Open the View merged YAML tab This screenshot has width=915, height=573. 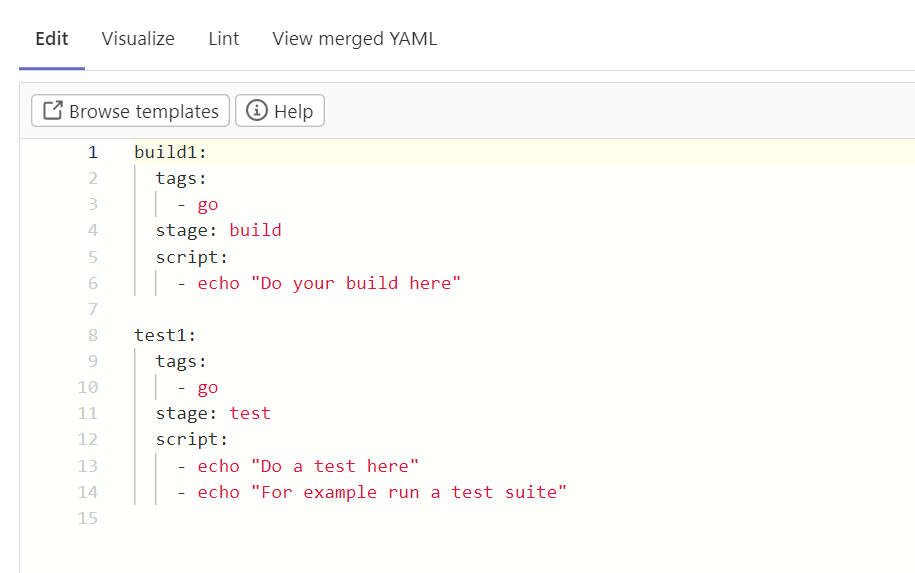point(355,39)
